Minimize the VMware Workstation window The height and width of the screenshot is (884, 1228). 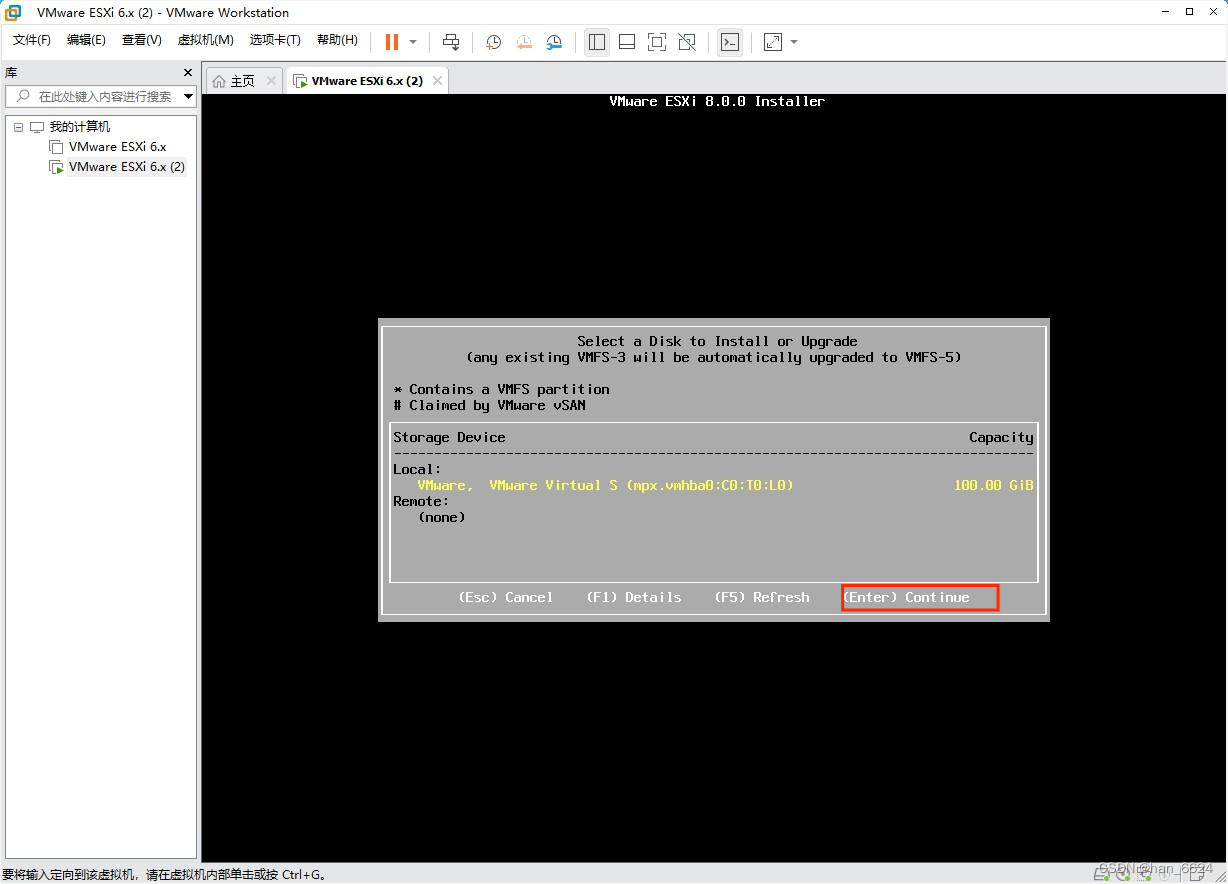tap(1166, 12)
